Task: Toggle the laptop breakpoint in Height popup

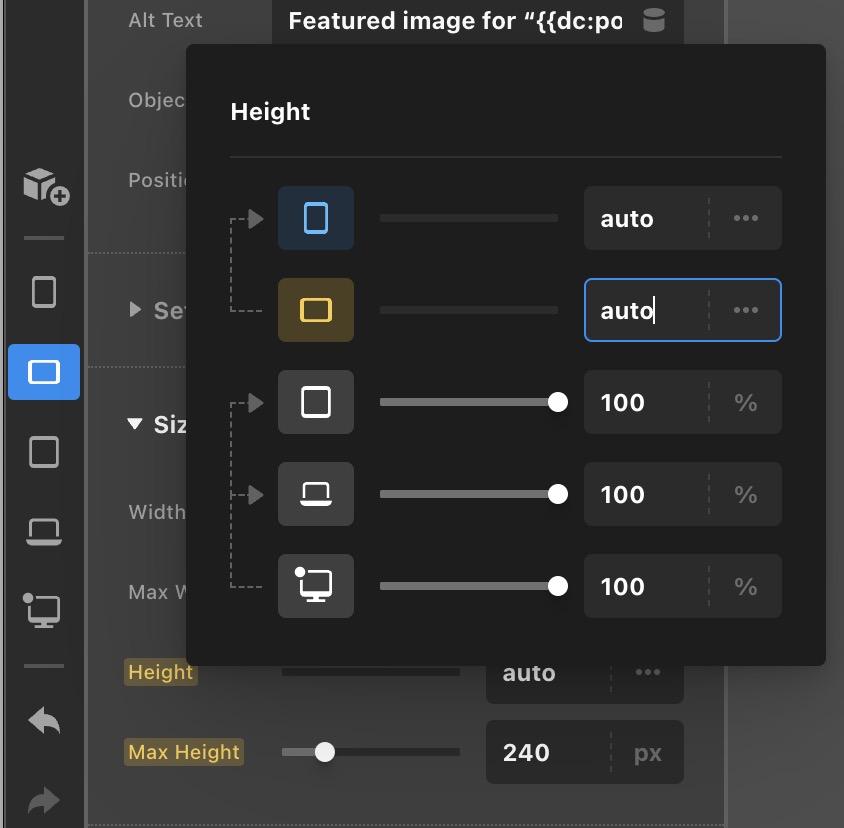Action: click(316, 494)
